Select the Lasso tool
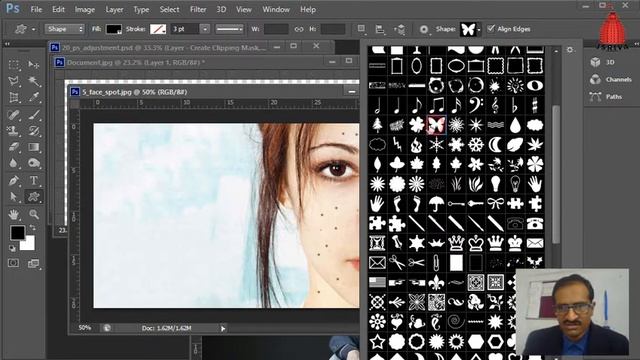Screen dimensions: 640x360 point(14,81)
